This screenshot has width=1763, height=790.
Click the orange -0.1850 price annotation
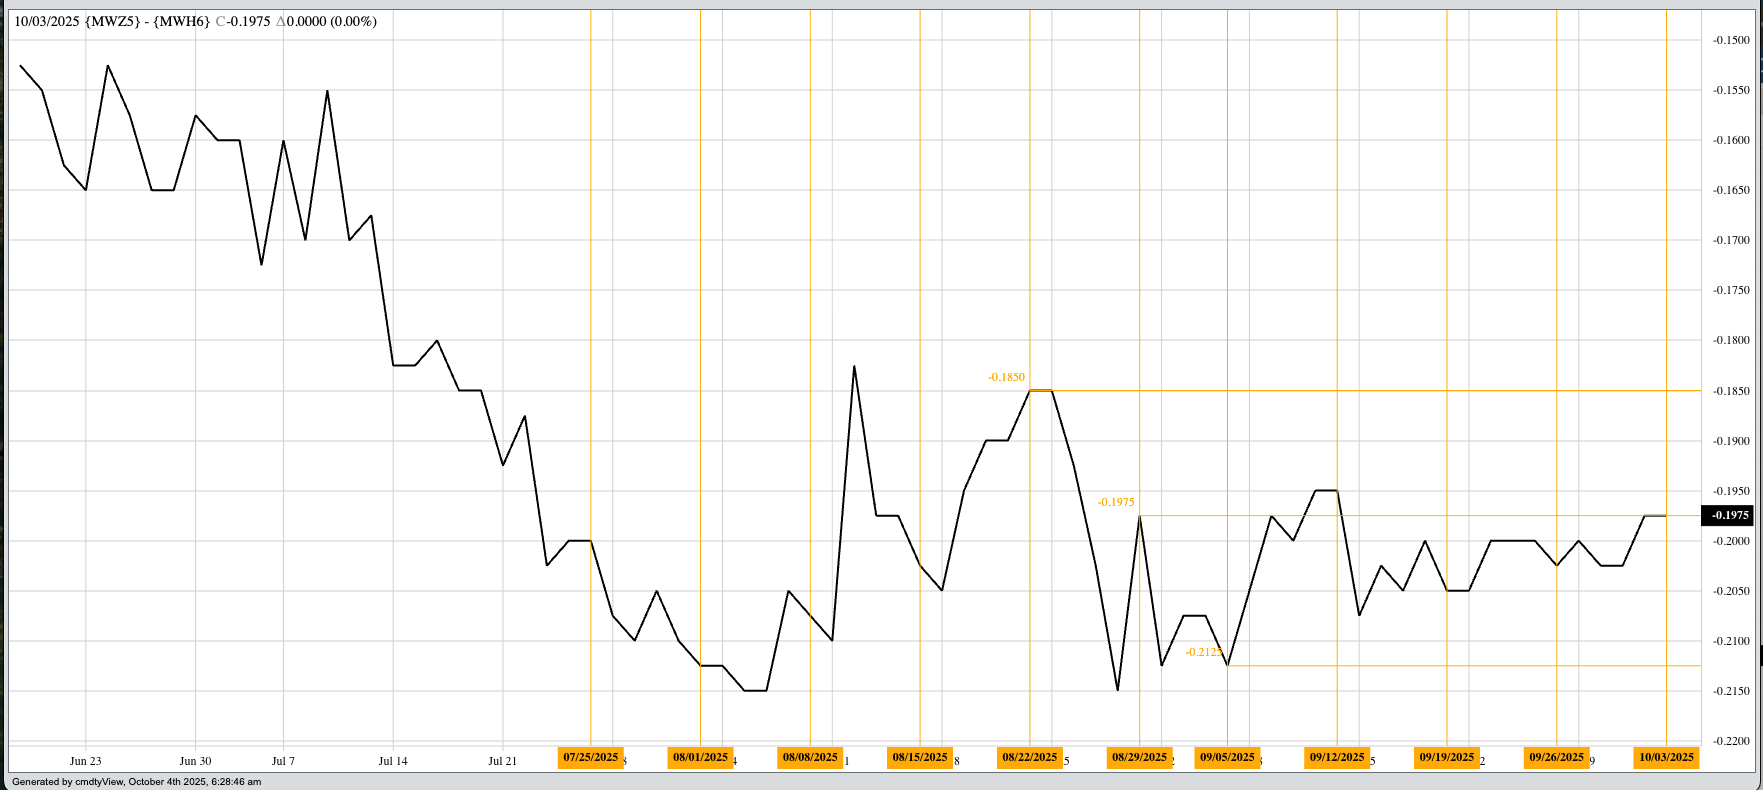tap(1006, 377)
